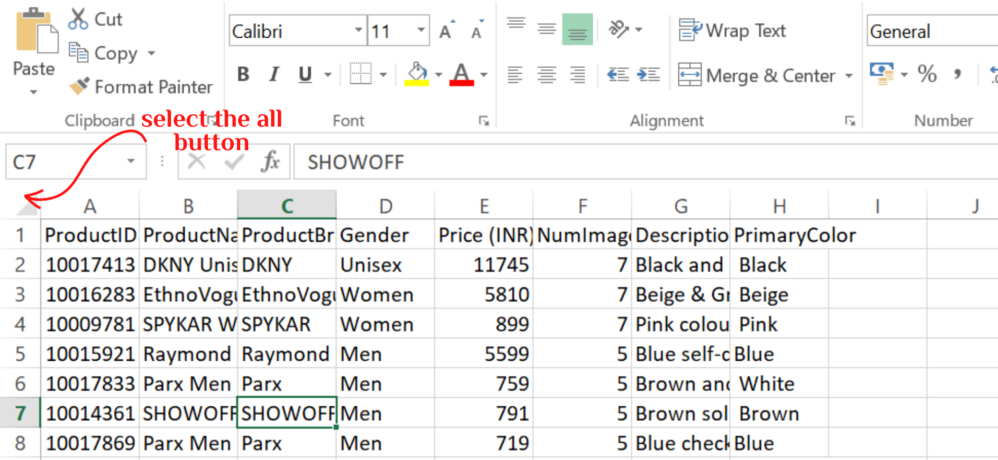Expand the Underline style dropdown arrow
Image resolution: width=998 pixels, height=460 pixels.
[x=328, y=75]
